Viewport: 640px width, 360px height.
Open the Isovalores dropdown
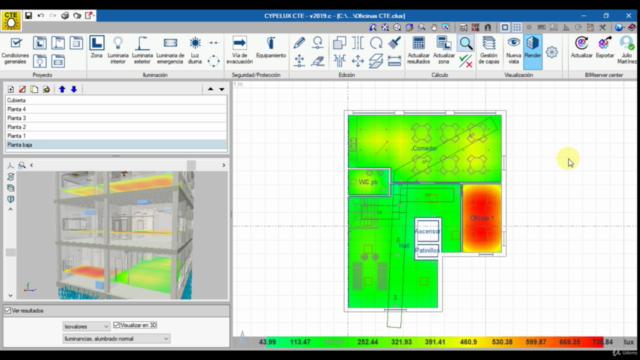[86, 326]
